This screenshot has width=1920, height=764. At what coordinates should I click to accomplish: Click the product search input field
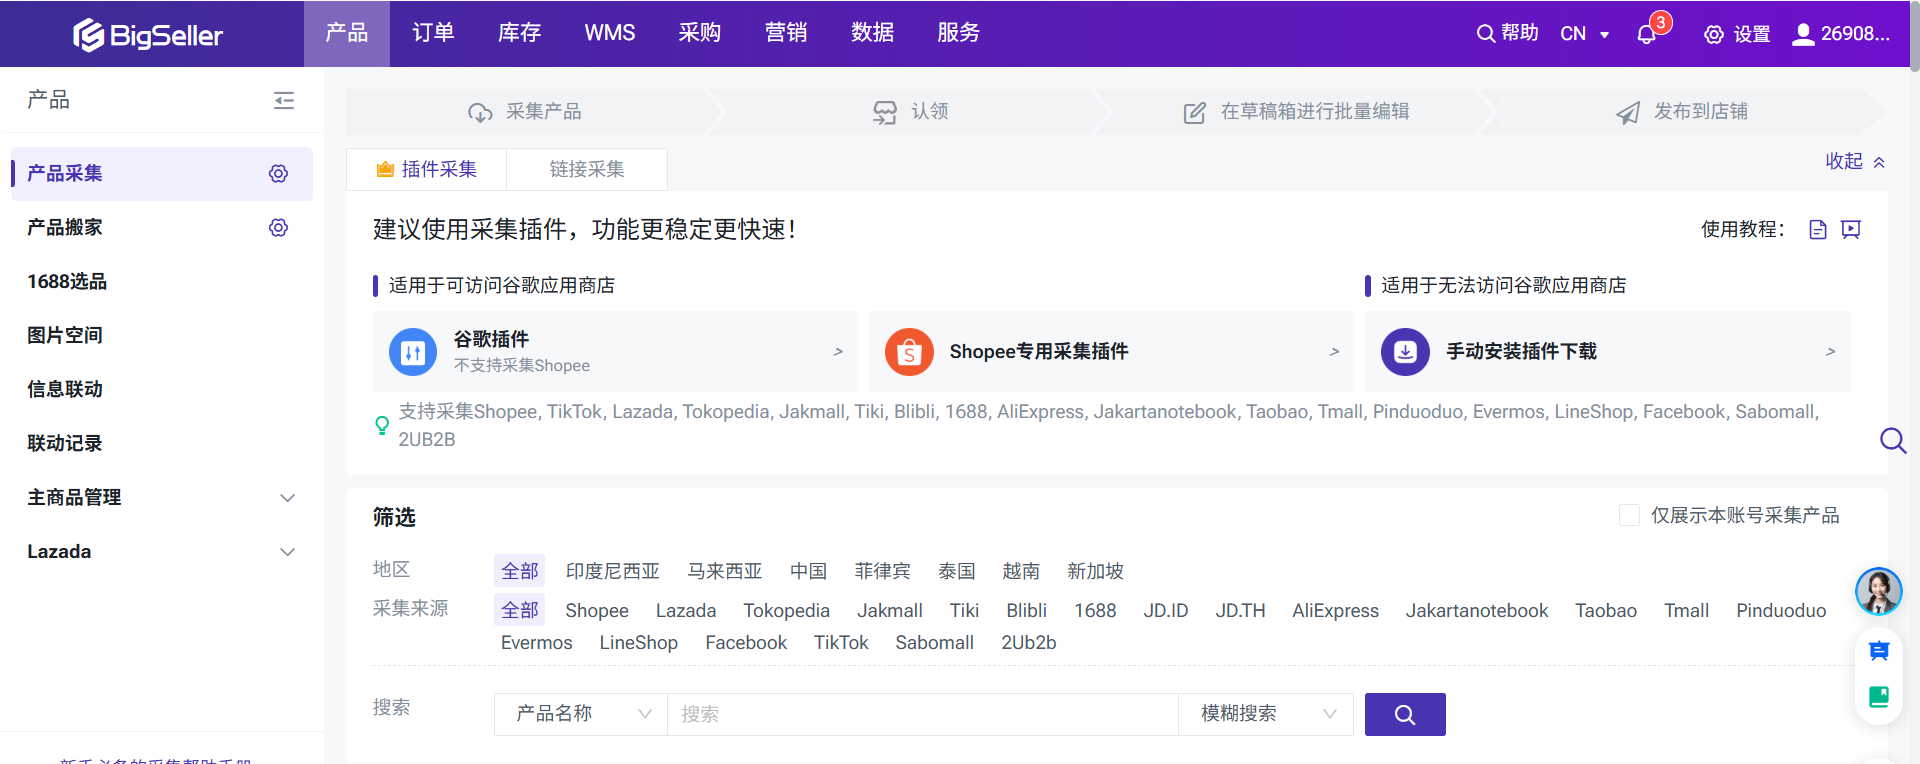click(922, 714)
